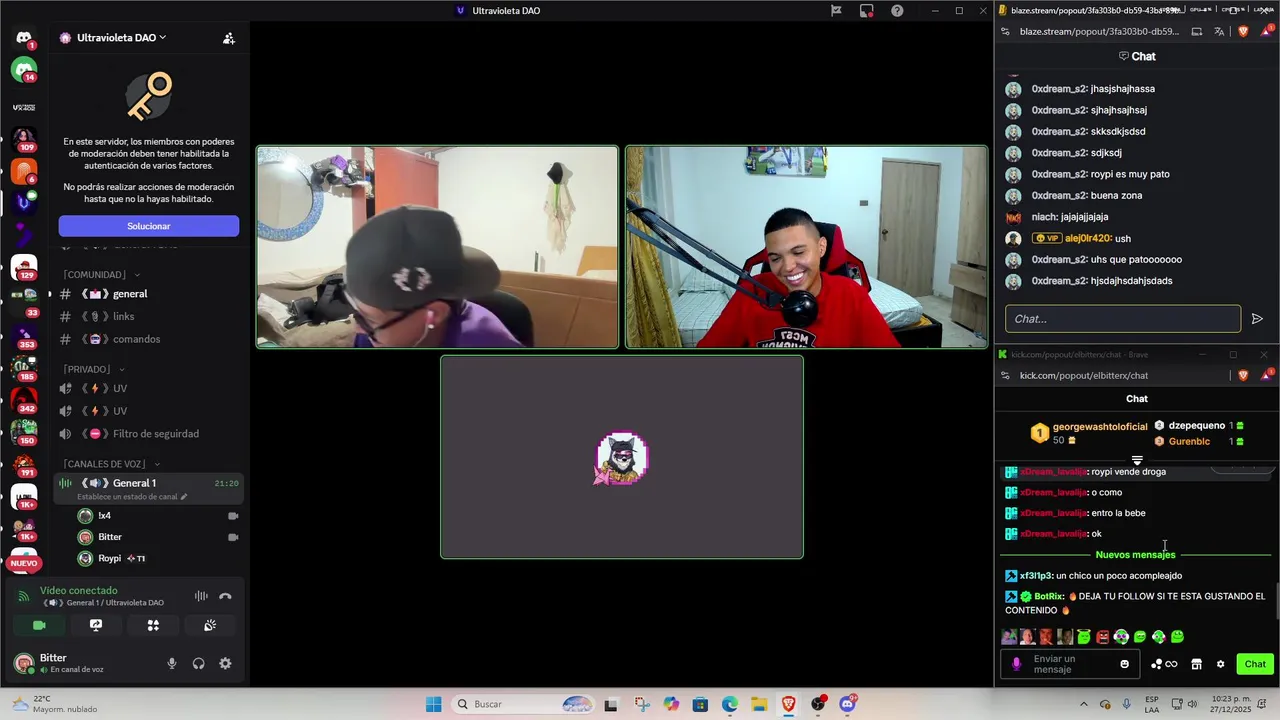This screenshot has height=720, width=1280.
Task: Click the NUEVO unread indicator badge
Action: [x=23, y=563]
